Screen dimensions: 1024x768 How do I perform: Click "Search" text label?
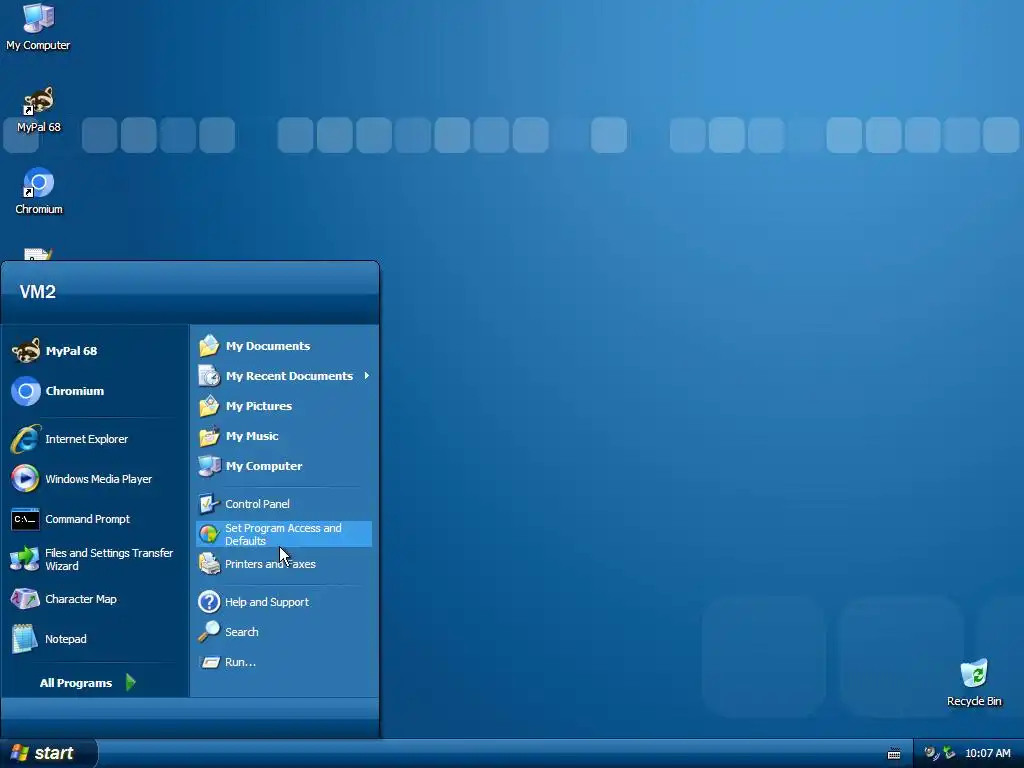(242, 632)
